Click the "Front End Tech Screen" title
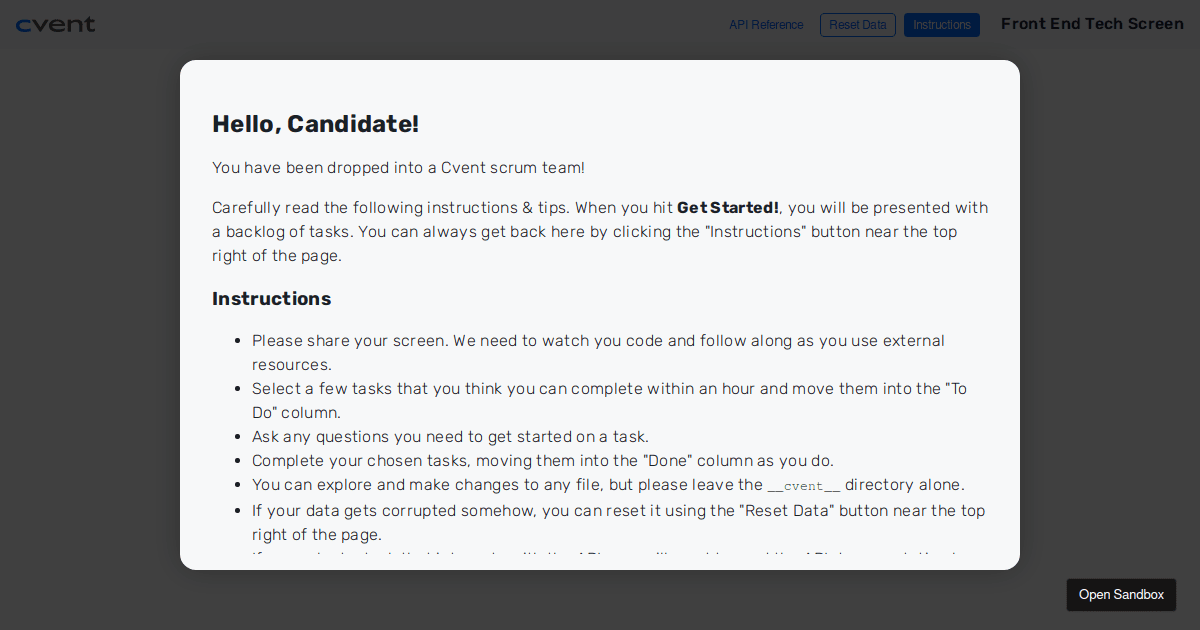Screen dimensions: 1200x630 pos(1092,23)
